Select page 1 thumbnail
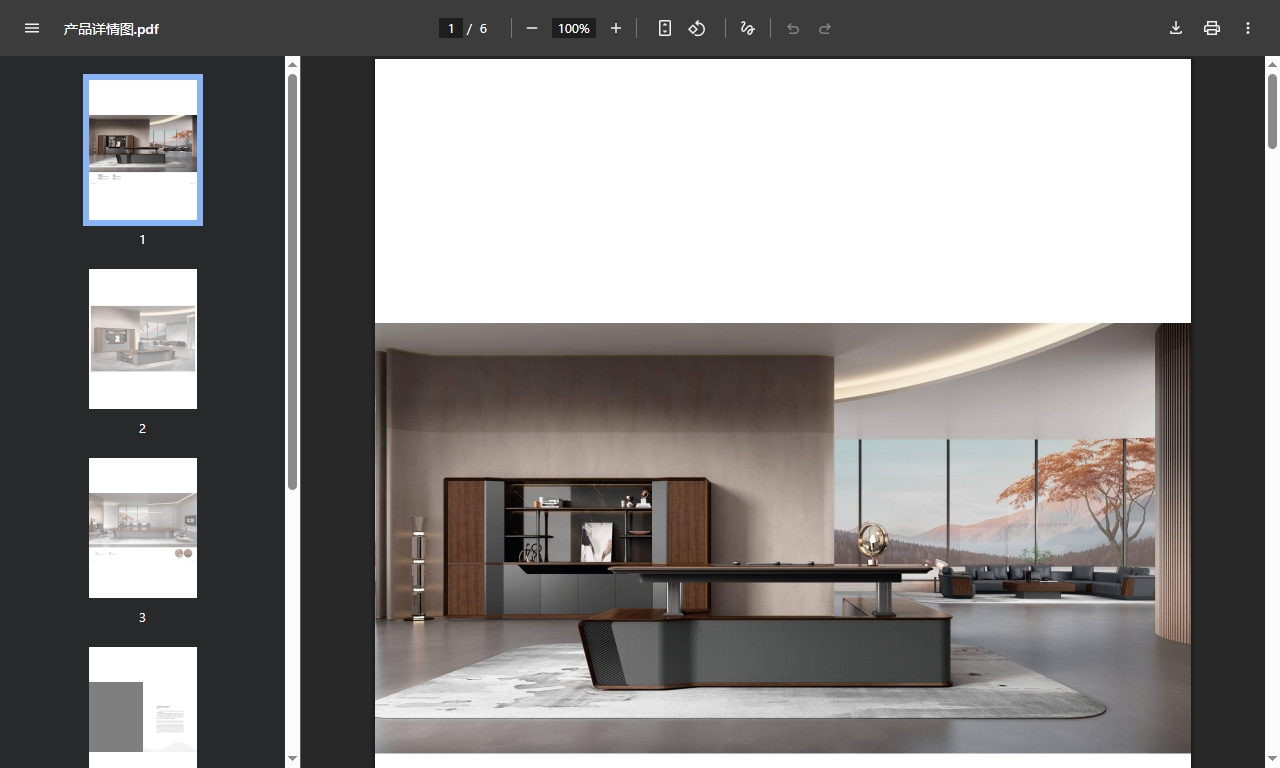This screenshot has width=1280, height=768. tap(143, 150)
